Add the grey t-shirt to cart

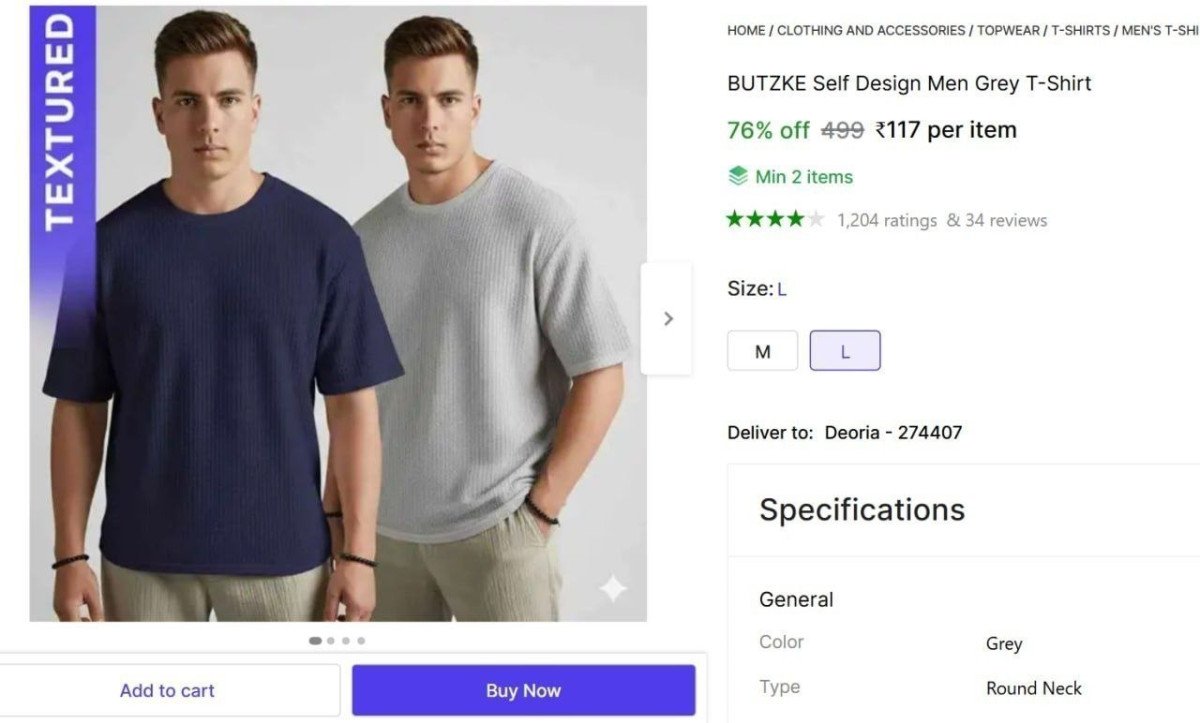(167, 690)
